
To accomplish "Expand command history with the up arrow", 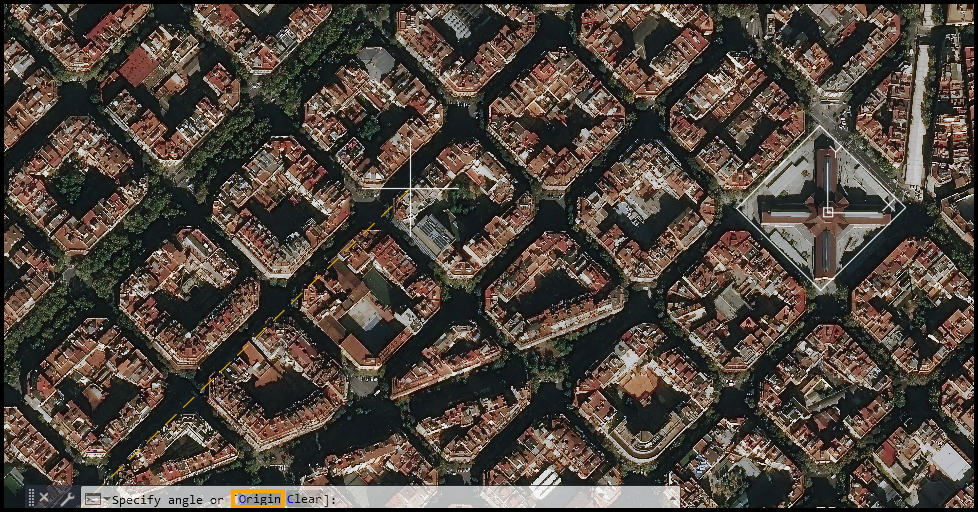I will (672, 498).
